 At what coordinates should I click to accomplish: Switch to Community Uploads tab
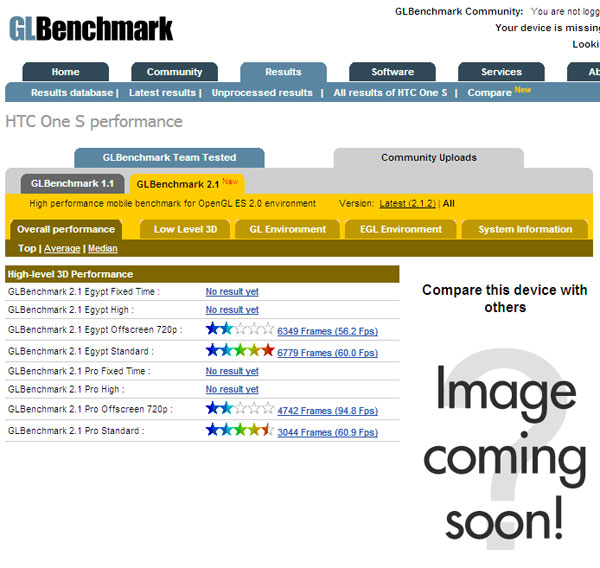coord(429,158)
